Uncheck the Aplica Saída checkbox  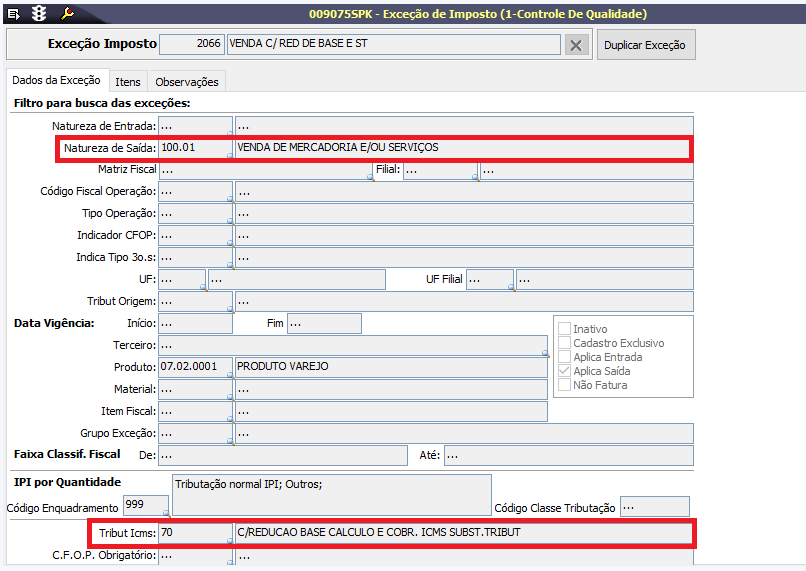click(x=564, y=371)
